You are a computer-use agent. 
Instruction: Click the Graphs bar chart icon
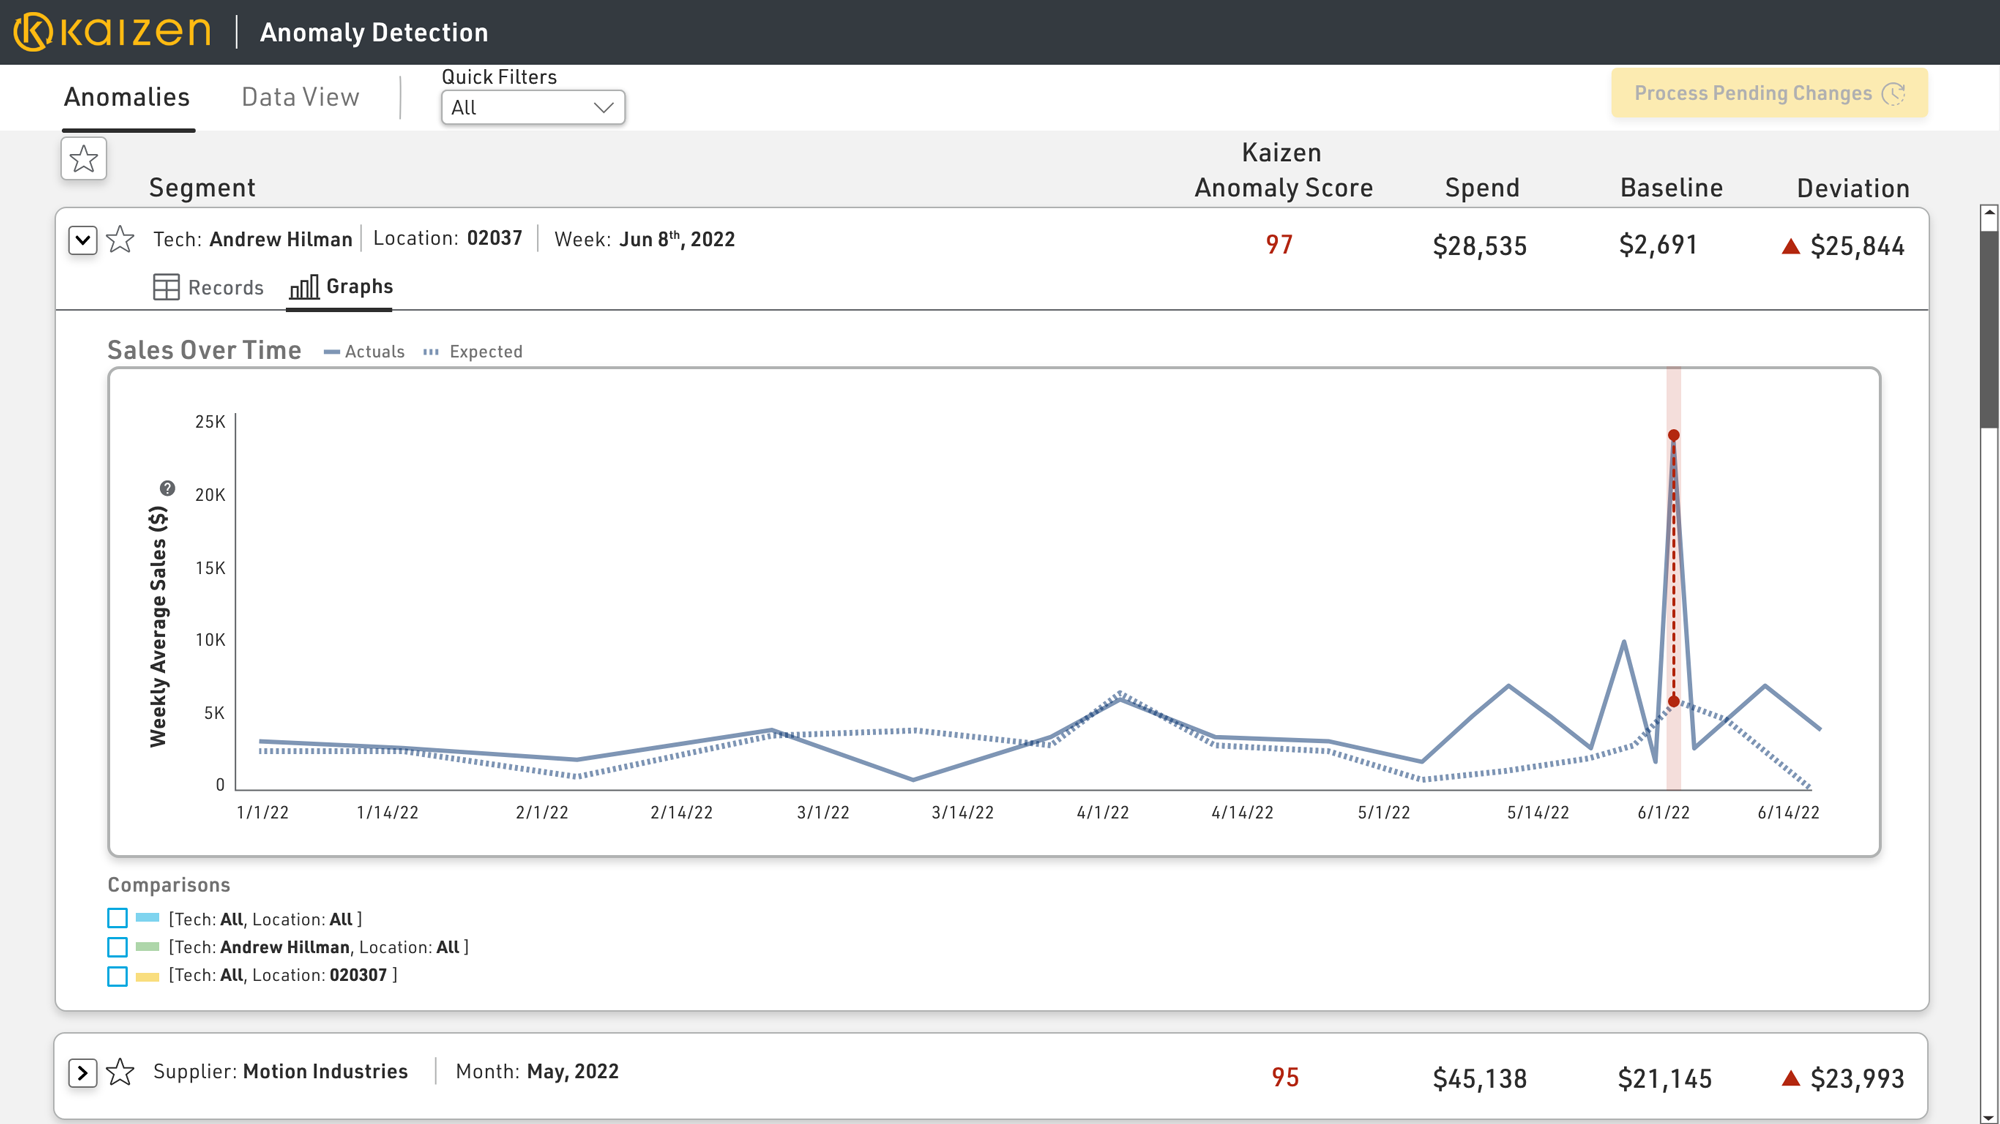pos(304,287)
